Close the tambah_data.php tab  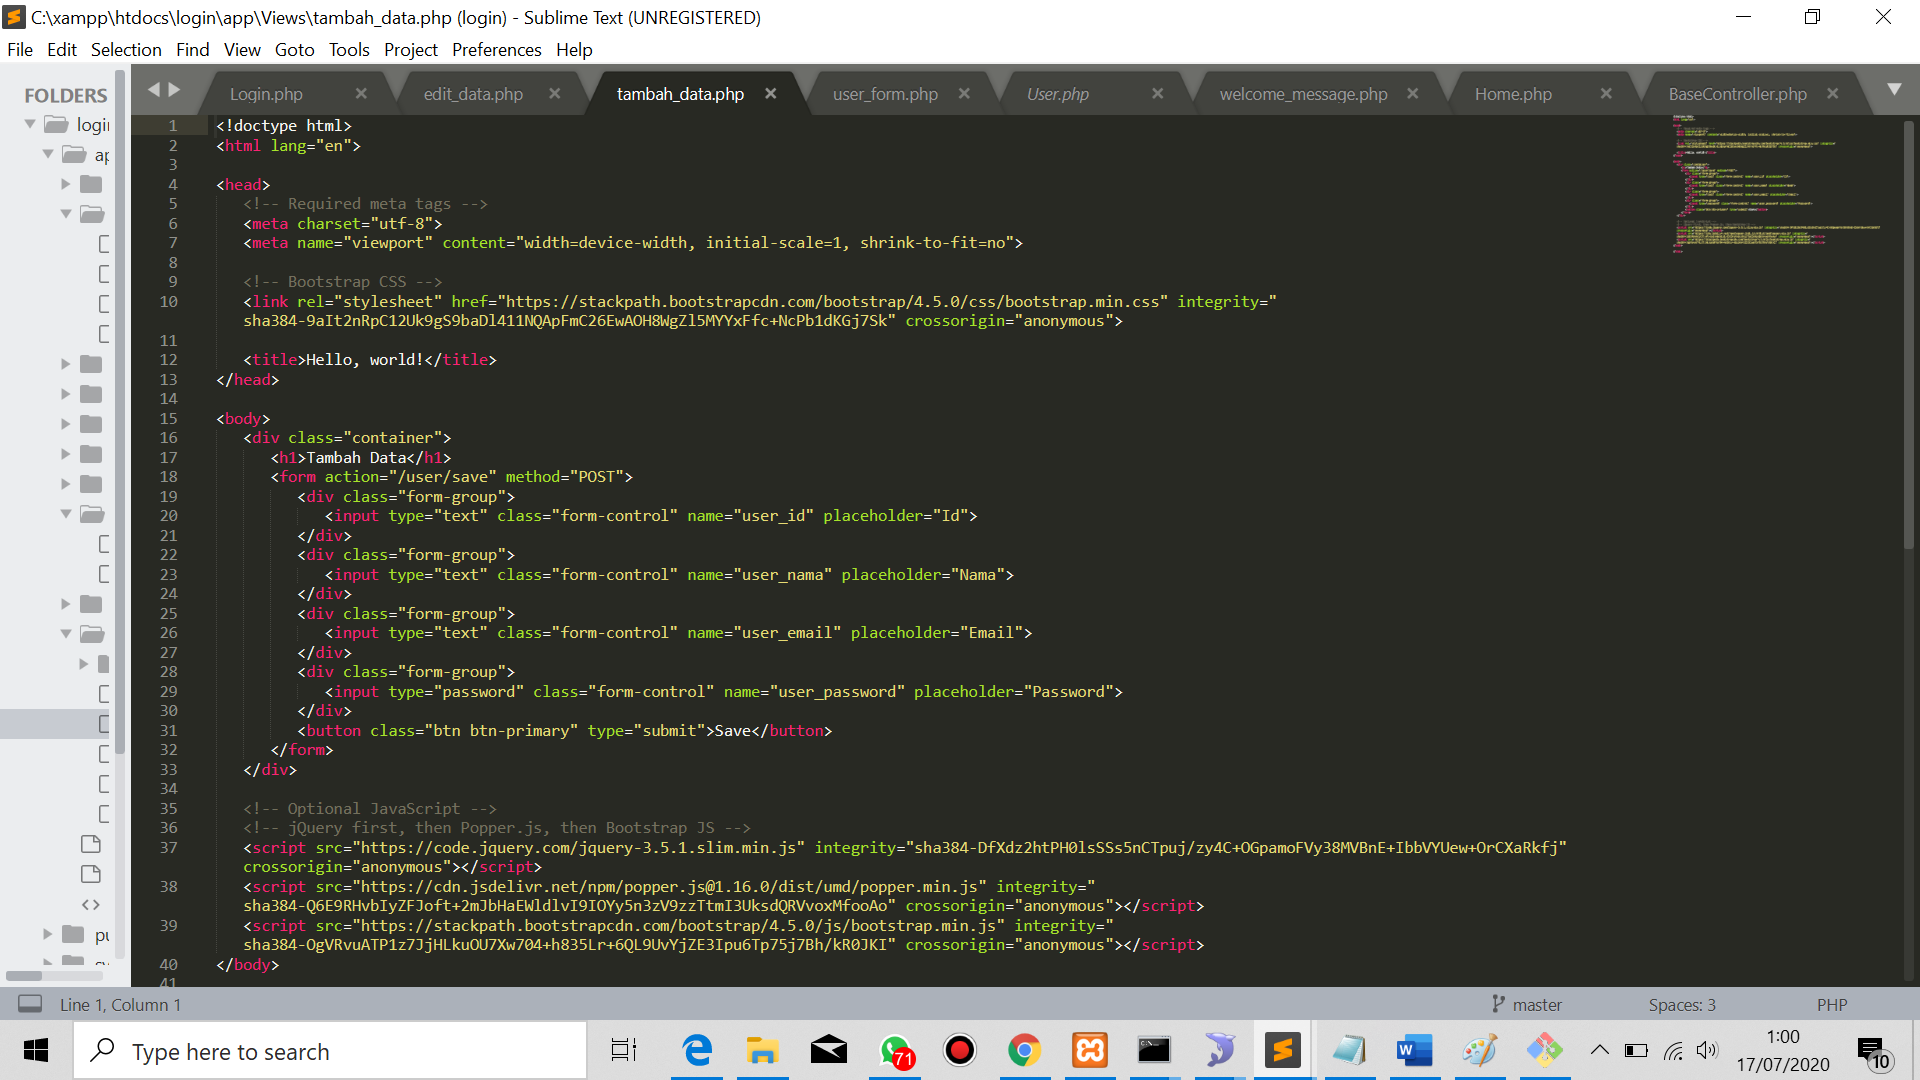770,93
